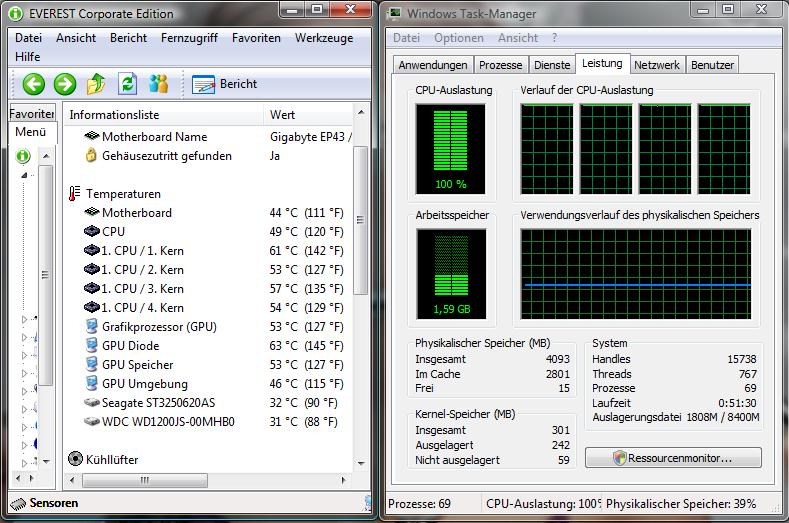Open the Bericht report toolbar button

point(224,84)
